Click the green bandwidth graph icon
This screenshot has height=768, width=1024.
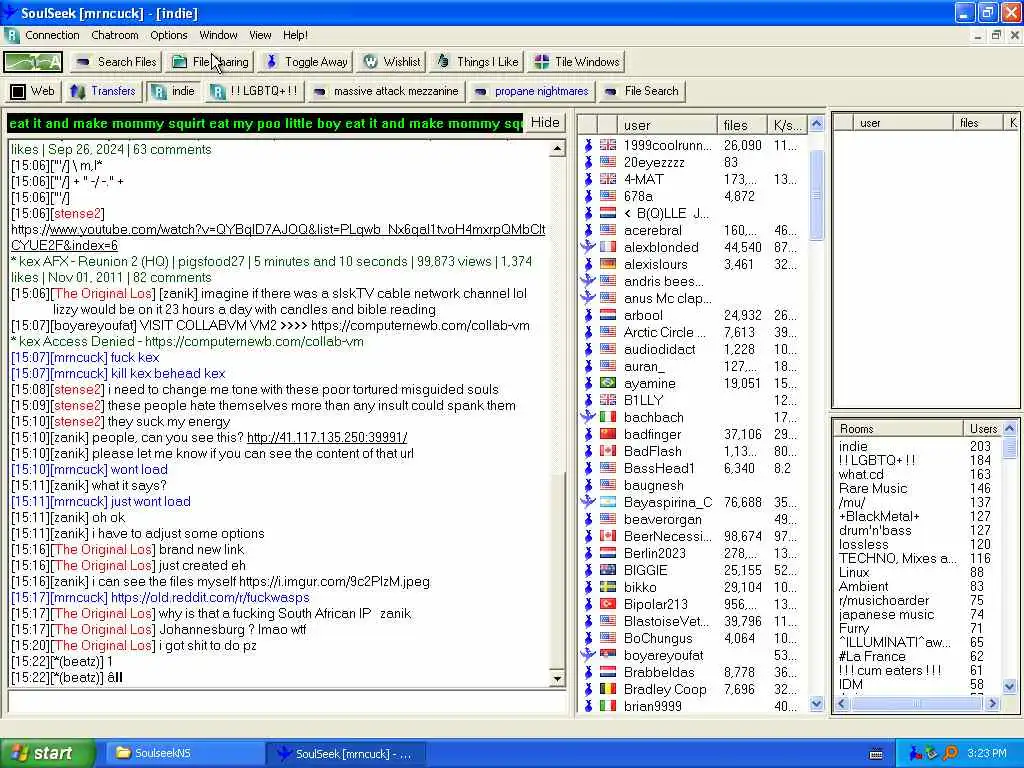(x=33, y=62)
